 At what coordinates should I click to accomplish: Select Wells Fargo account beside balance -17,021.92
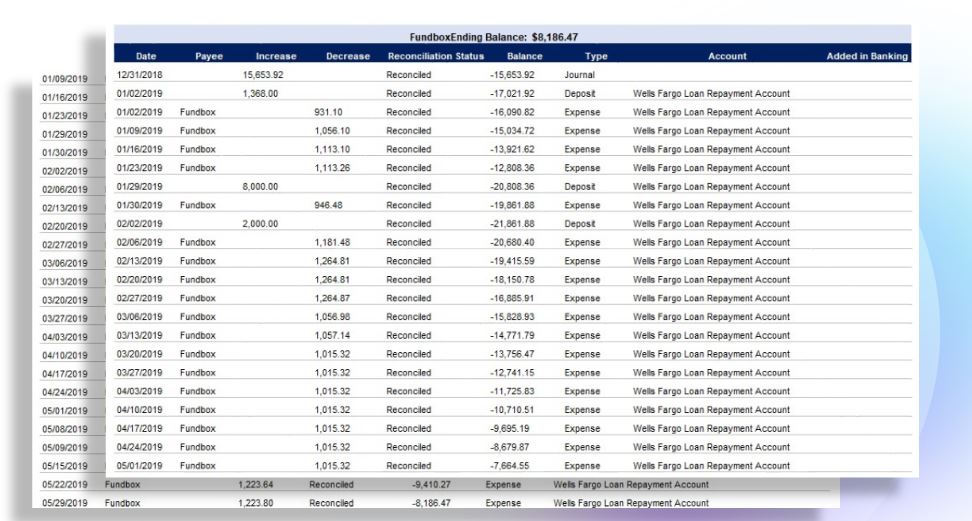coord(711,93)
